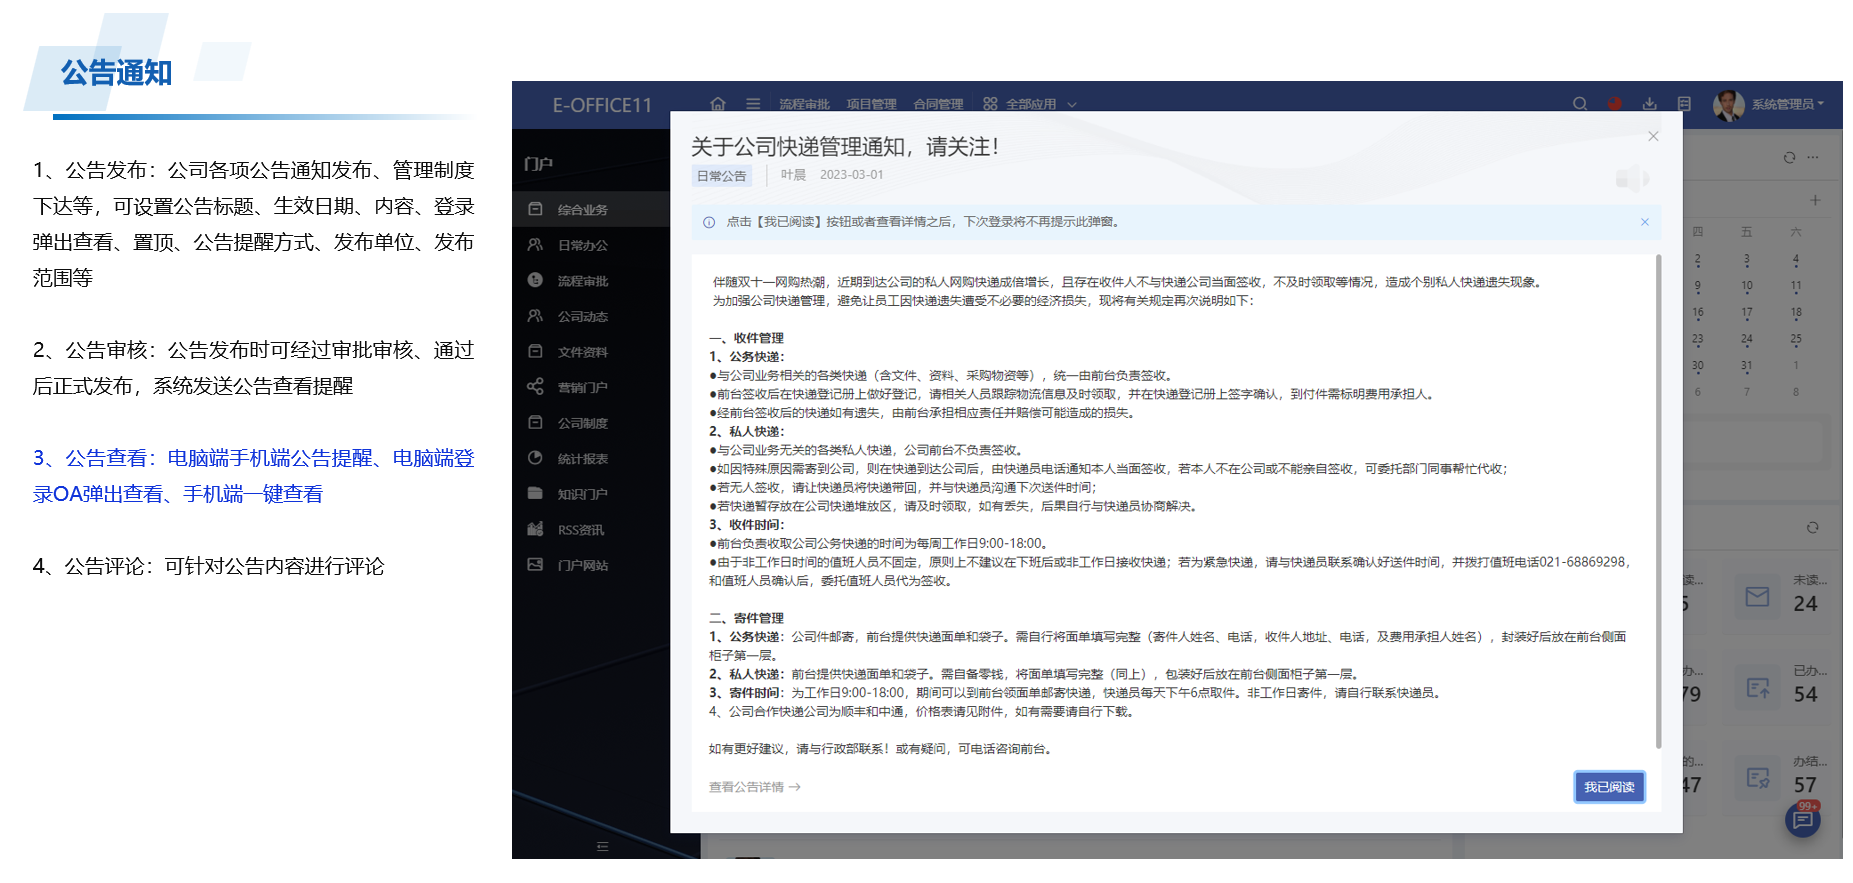The height and width of the screenshot is (883, 1853).
Task: Select calendar date 31
Action: 1747,366
